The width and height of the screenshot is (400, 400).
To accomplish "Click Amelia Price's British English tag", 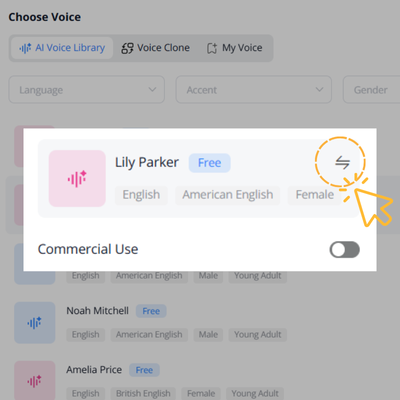I will tap(143, 393).
